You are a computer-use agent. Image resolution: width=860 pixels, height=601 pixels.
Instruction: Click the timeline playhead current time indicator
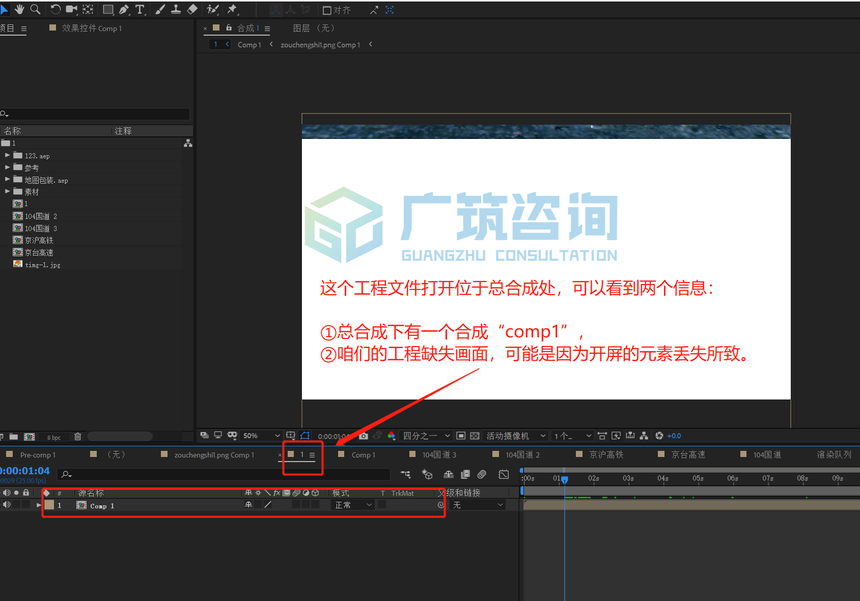pyautogui.click(x=564, y=479)
